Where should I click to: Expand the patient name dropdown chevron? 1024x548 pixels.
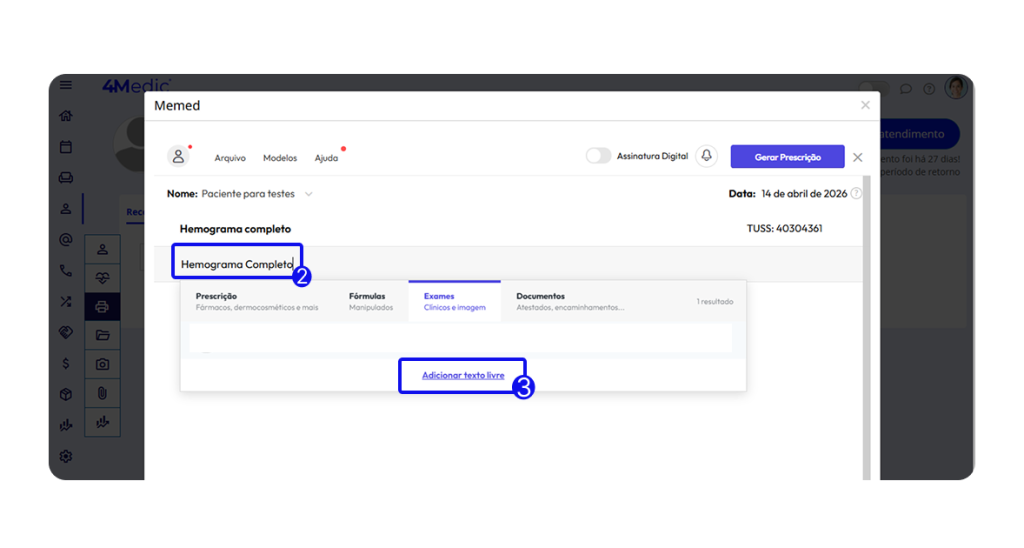coord(308,194)
